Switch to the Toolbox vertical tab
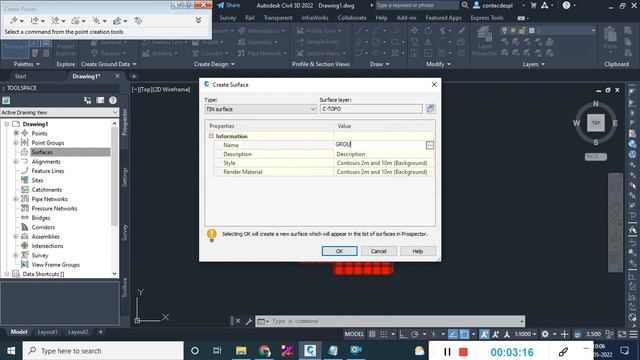The height and width of the screenshot is (360, 640). click(x=125, y=287)
